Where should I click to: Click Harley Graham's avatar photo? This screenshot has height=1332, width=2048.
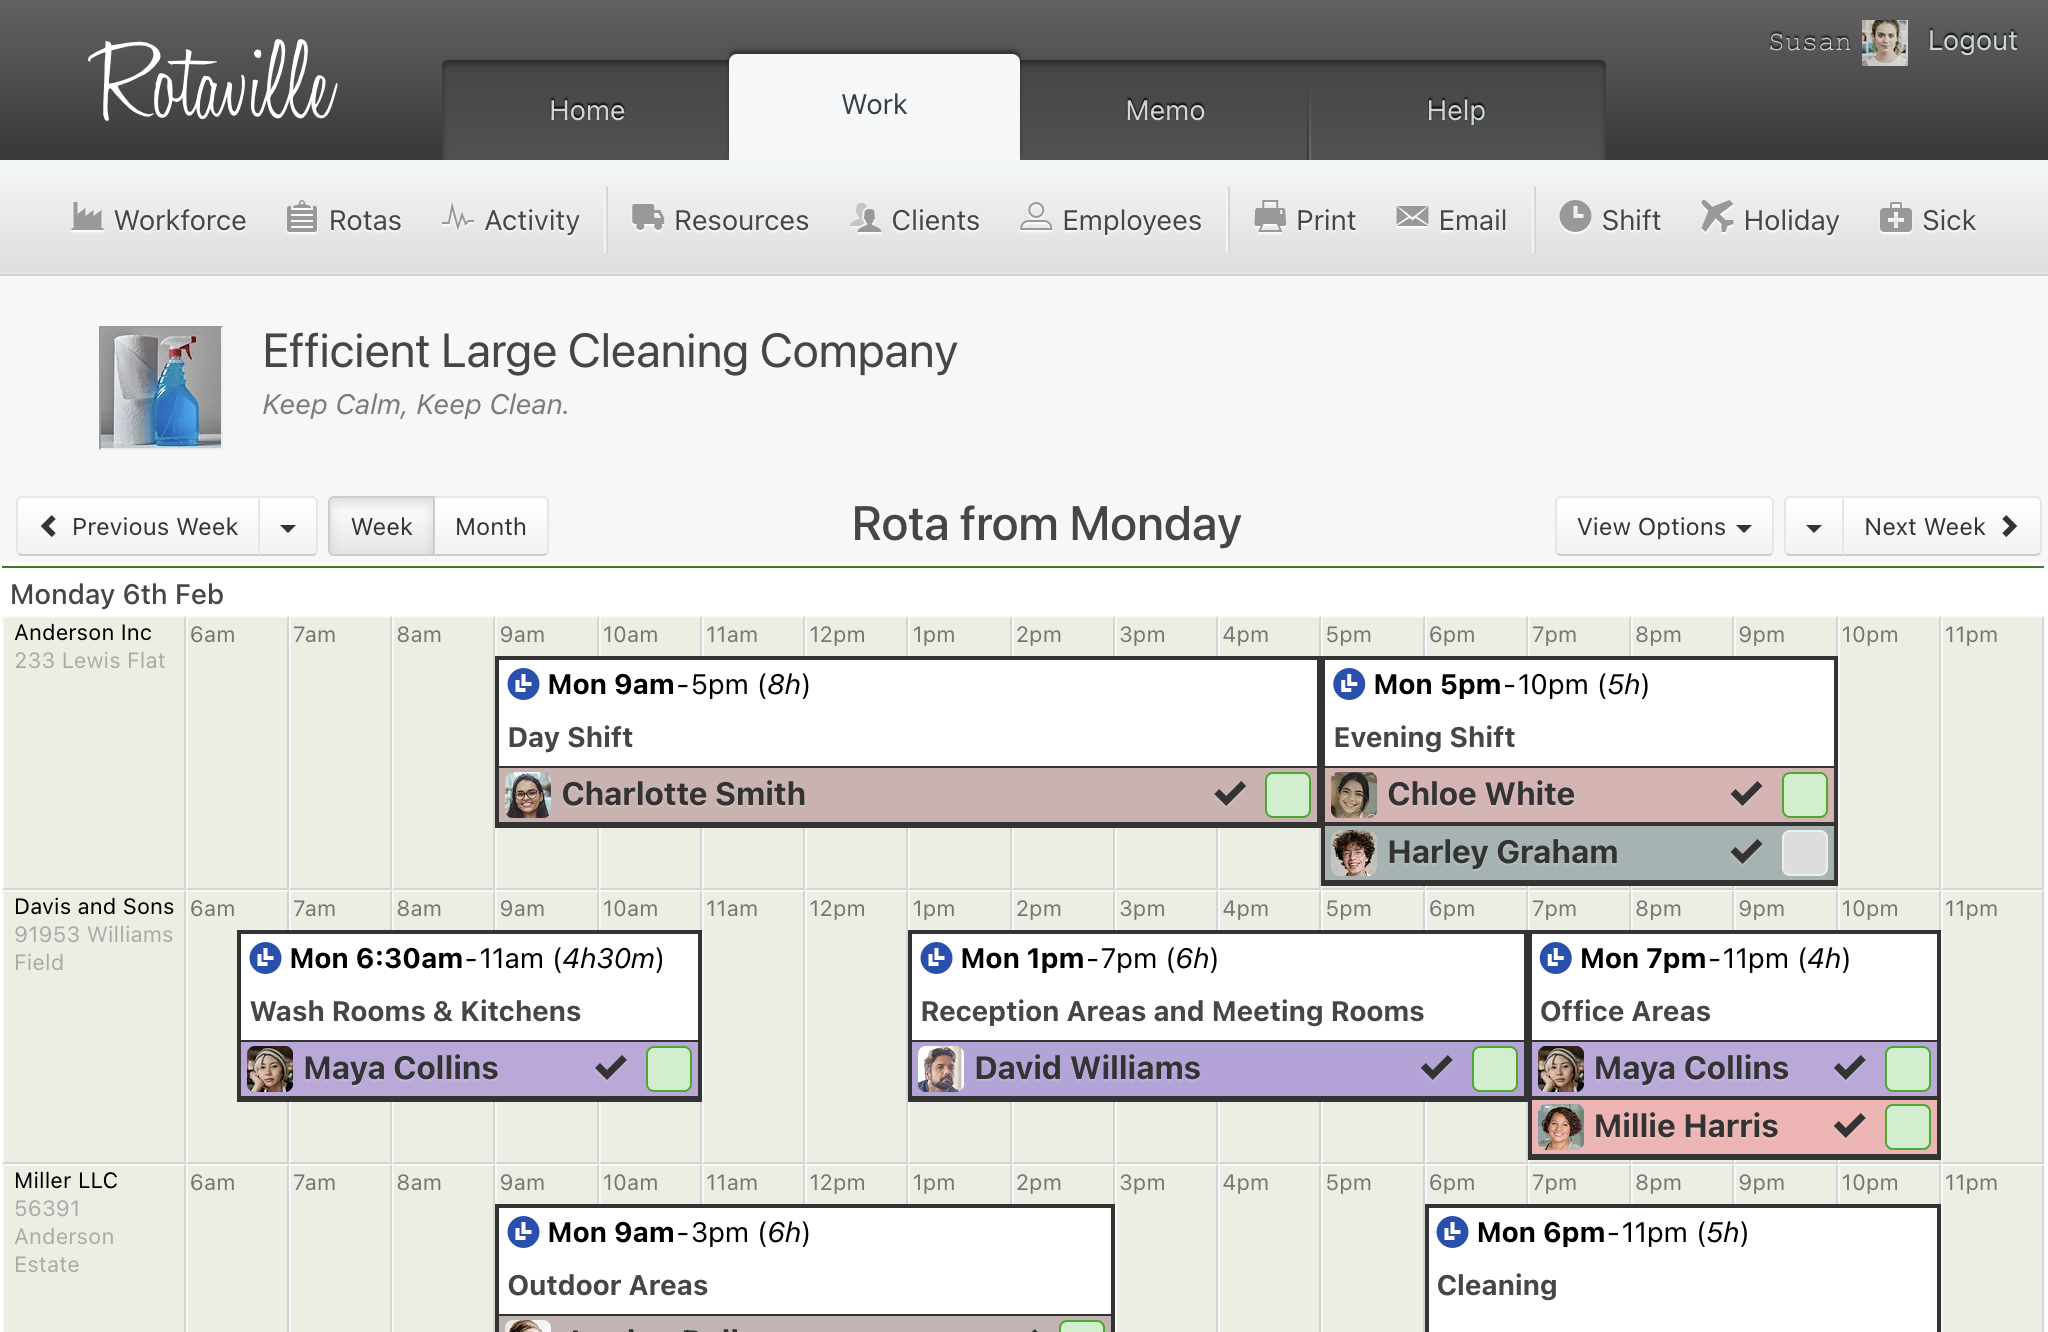coord(1354,853)
